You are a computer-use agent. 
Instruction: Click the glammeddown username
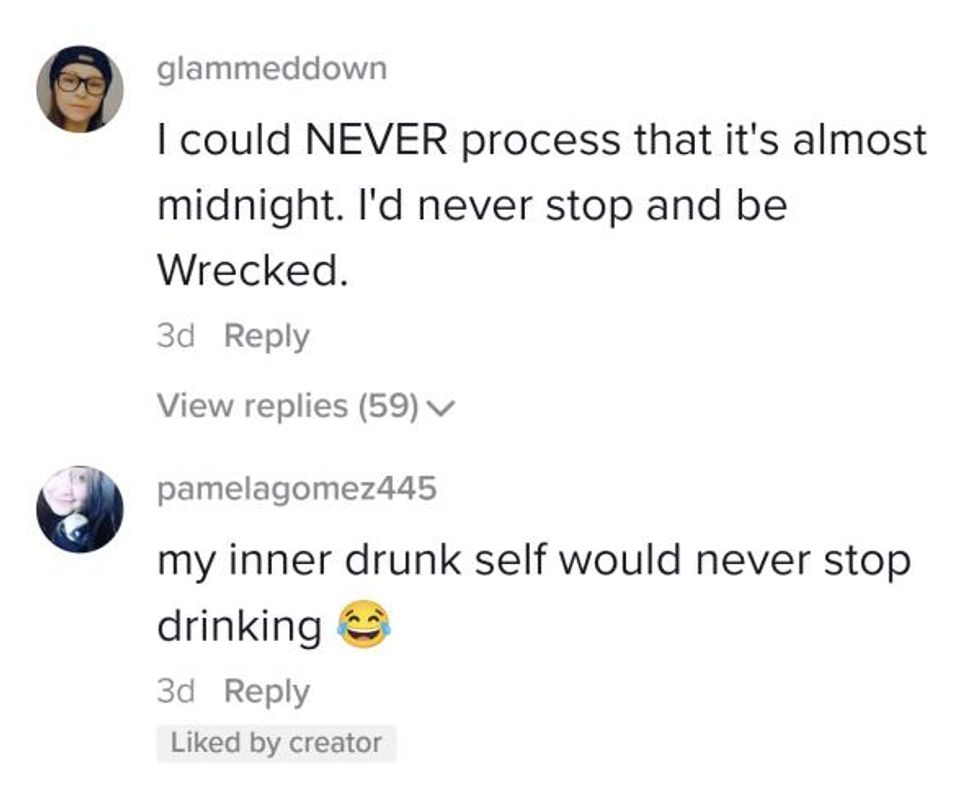271,69
